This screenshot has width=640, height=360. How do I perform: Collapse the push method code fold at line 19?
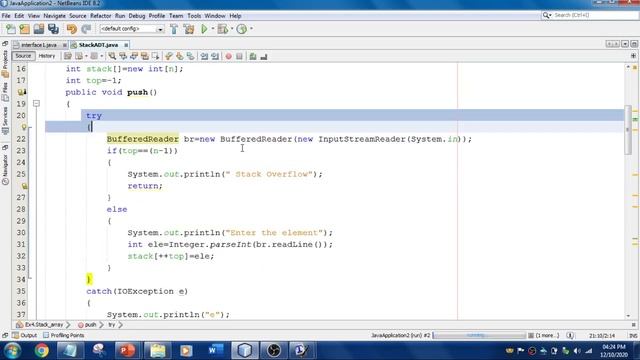point(36,104)
